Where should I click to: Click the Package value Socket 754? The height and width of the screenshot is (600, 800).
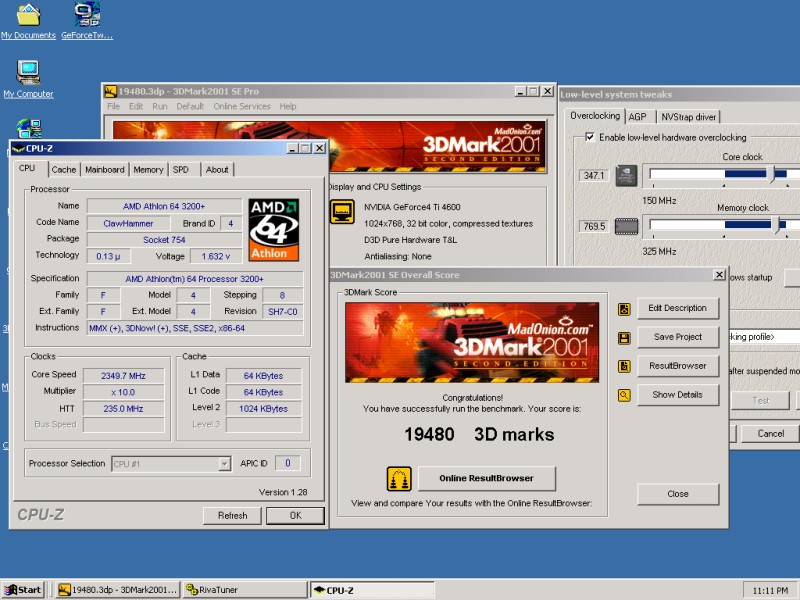click(x=164, y=240)
